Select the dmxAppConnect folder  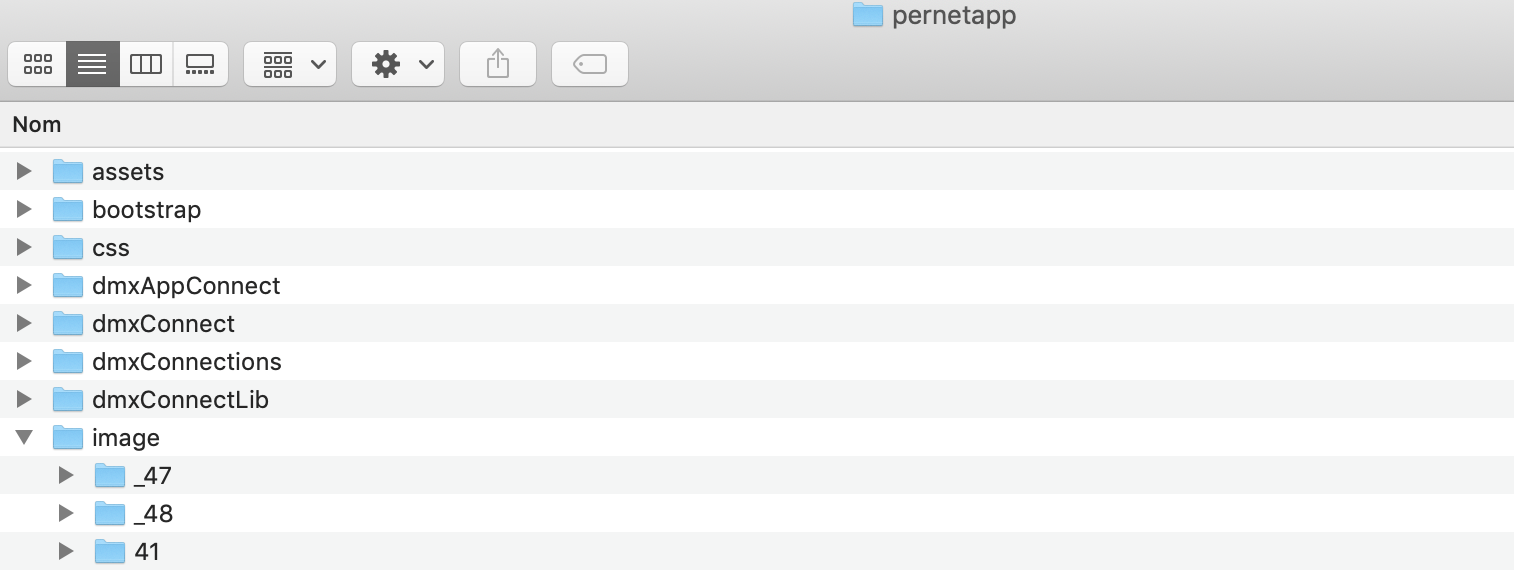click(x=186, y=286)
